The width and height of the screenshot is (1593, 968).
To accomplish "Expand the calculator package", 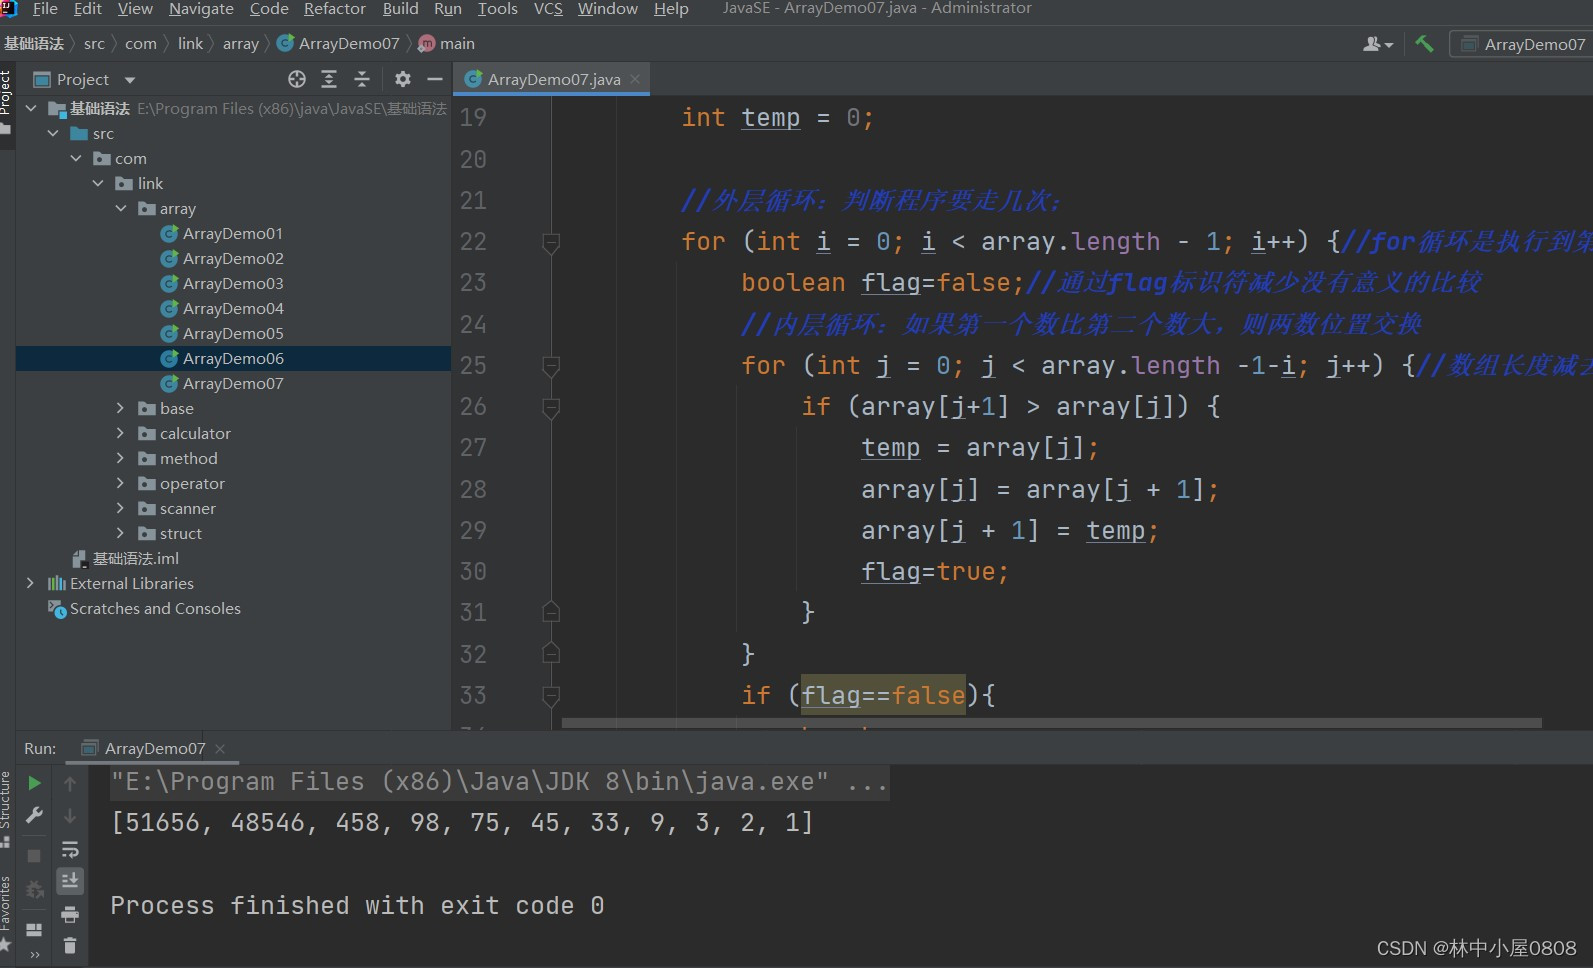I will [x=120, y=433].
